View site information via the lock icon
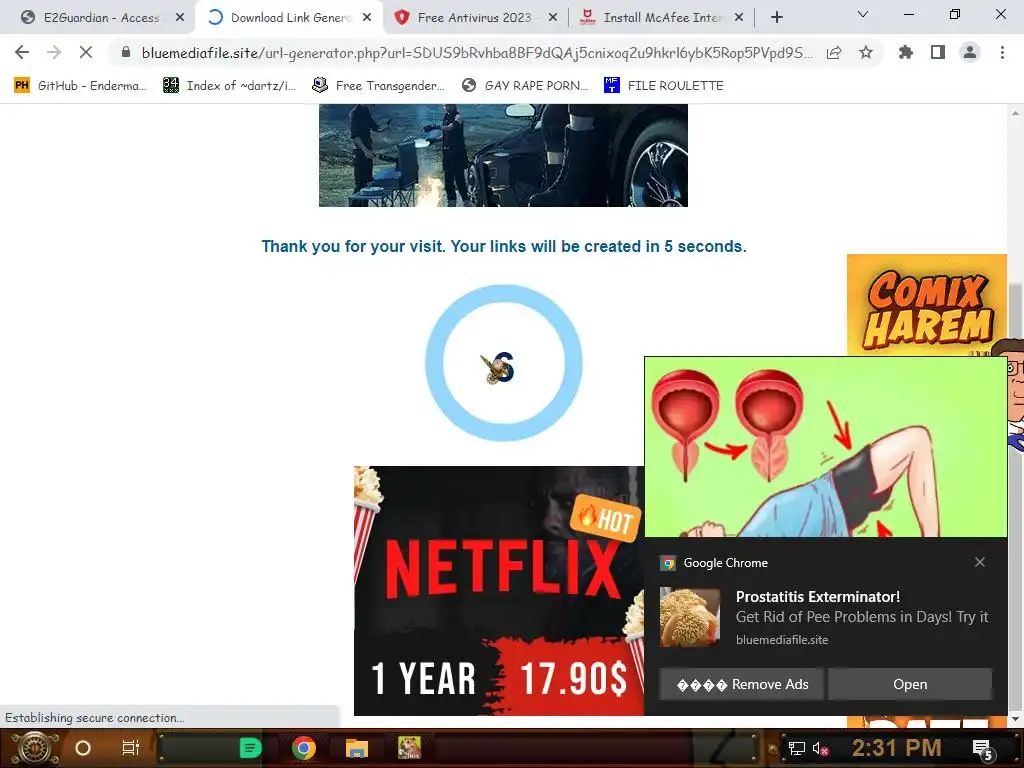The width and height of the screenshot is (1024, 768). click(126, 52)
